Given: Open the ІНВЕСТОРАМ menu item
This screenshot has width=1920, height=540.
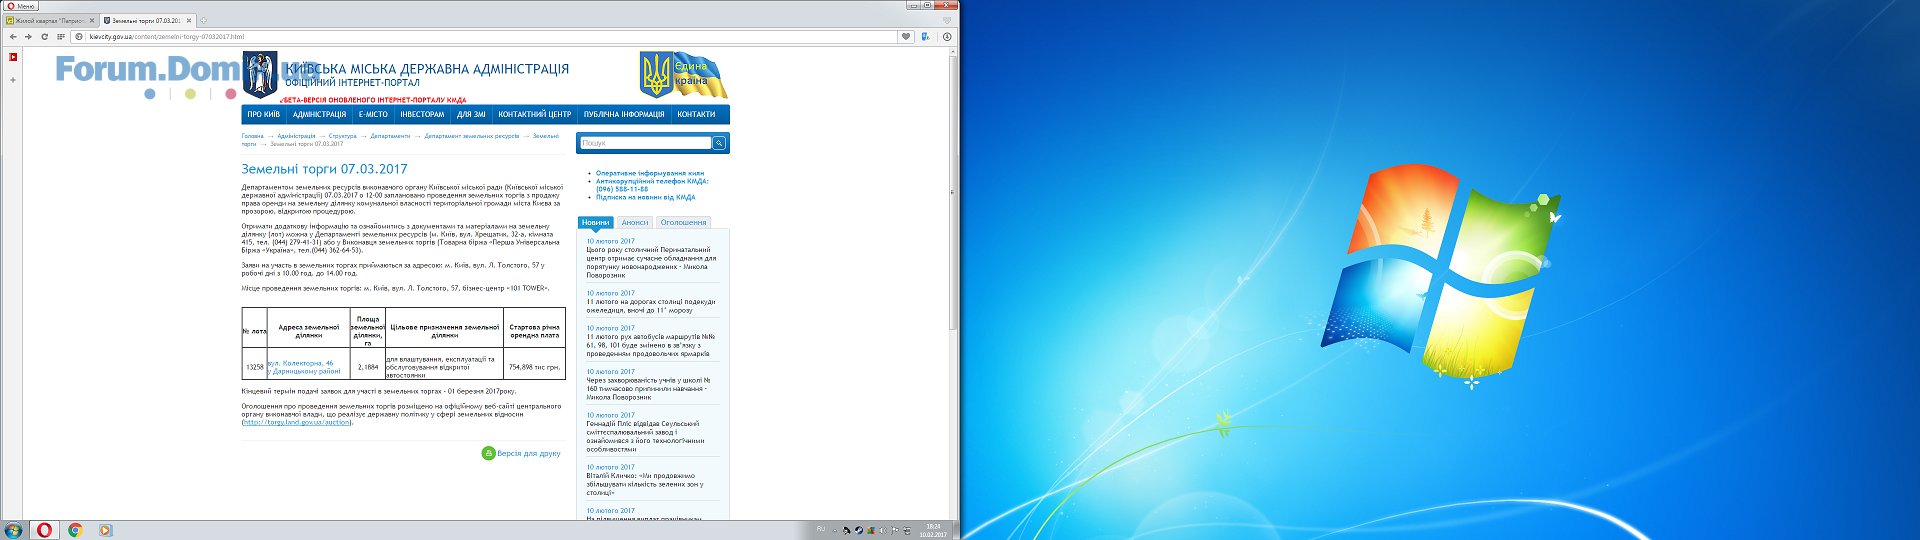Looking at the screenshot, I should coord(422,114).
